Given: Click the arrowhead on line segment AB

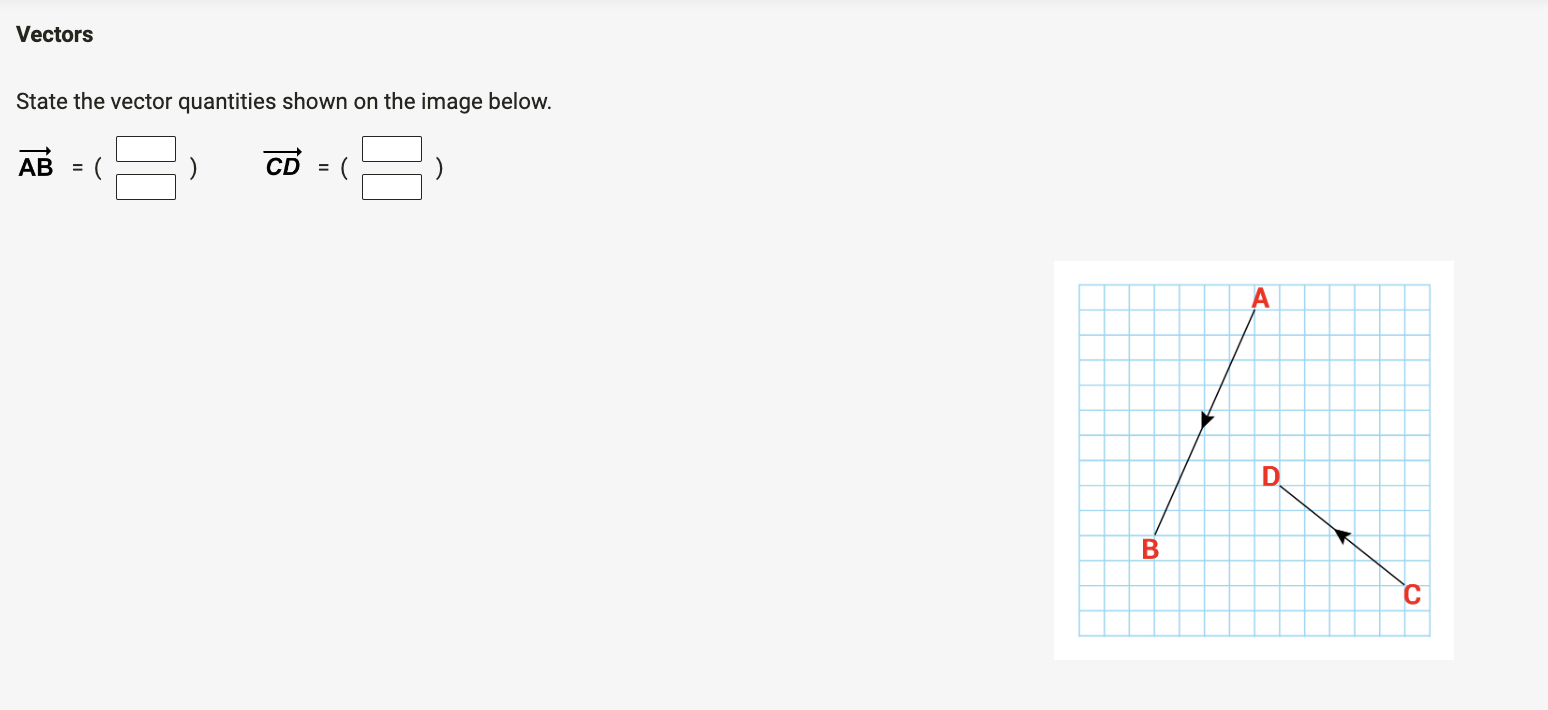Looking at the screenshot, I should coord(1206,421).
